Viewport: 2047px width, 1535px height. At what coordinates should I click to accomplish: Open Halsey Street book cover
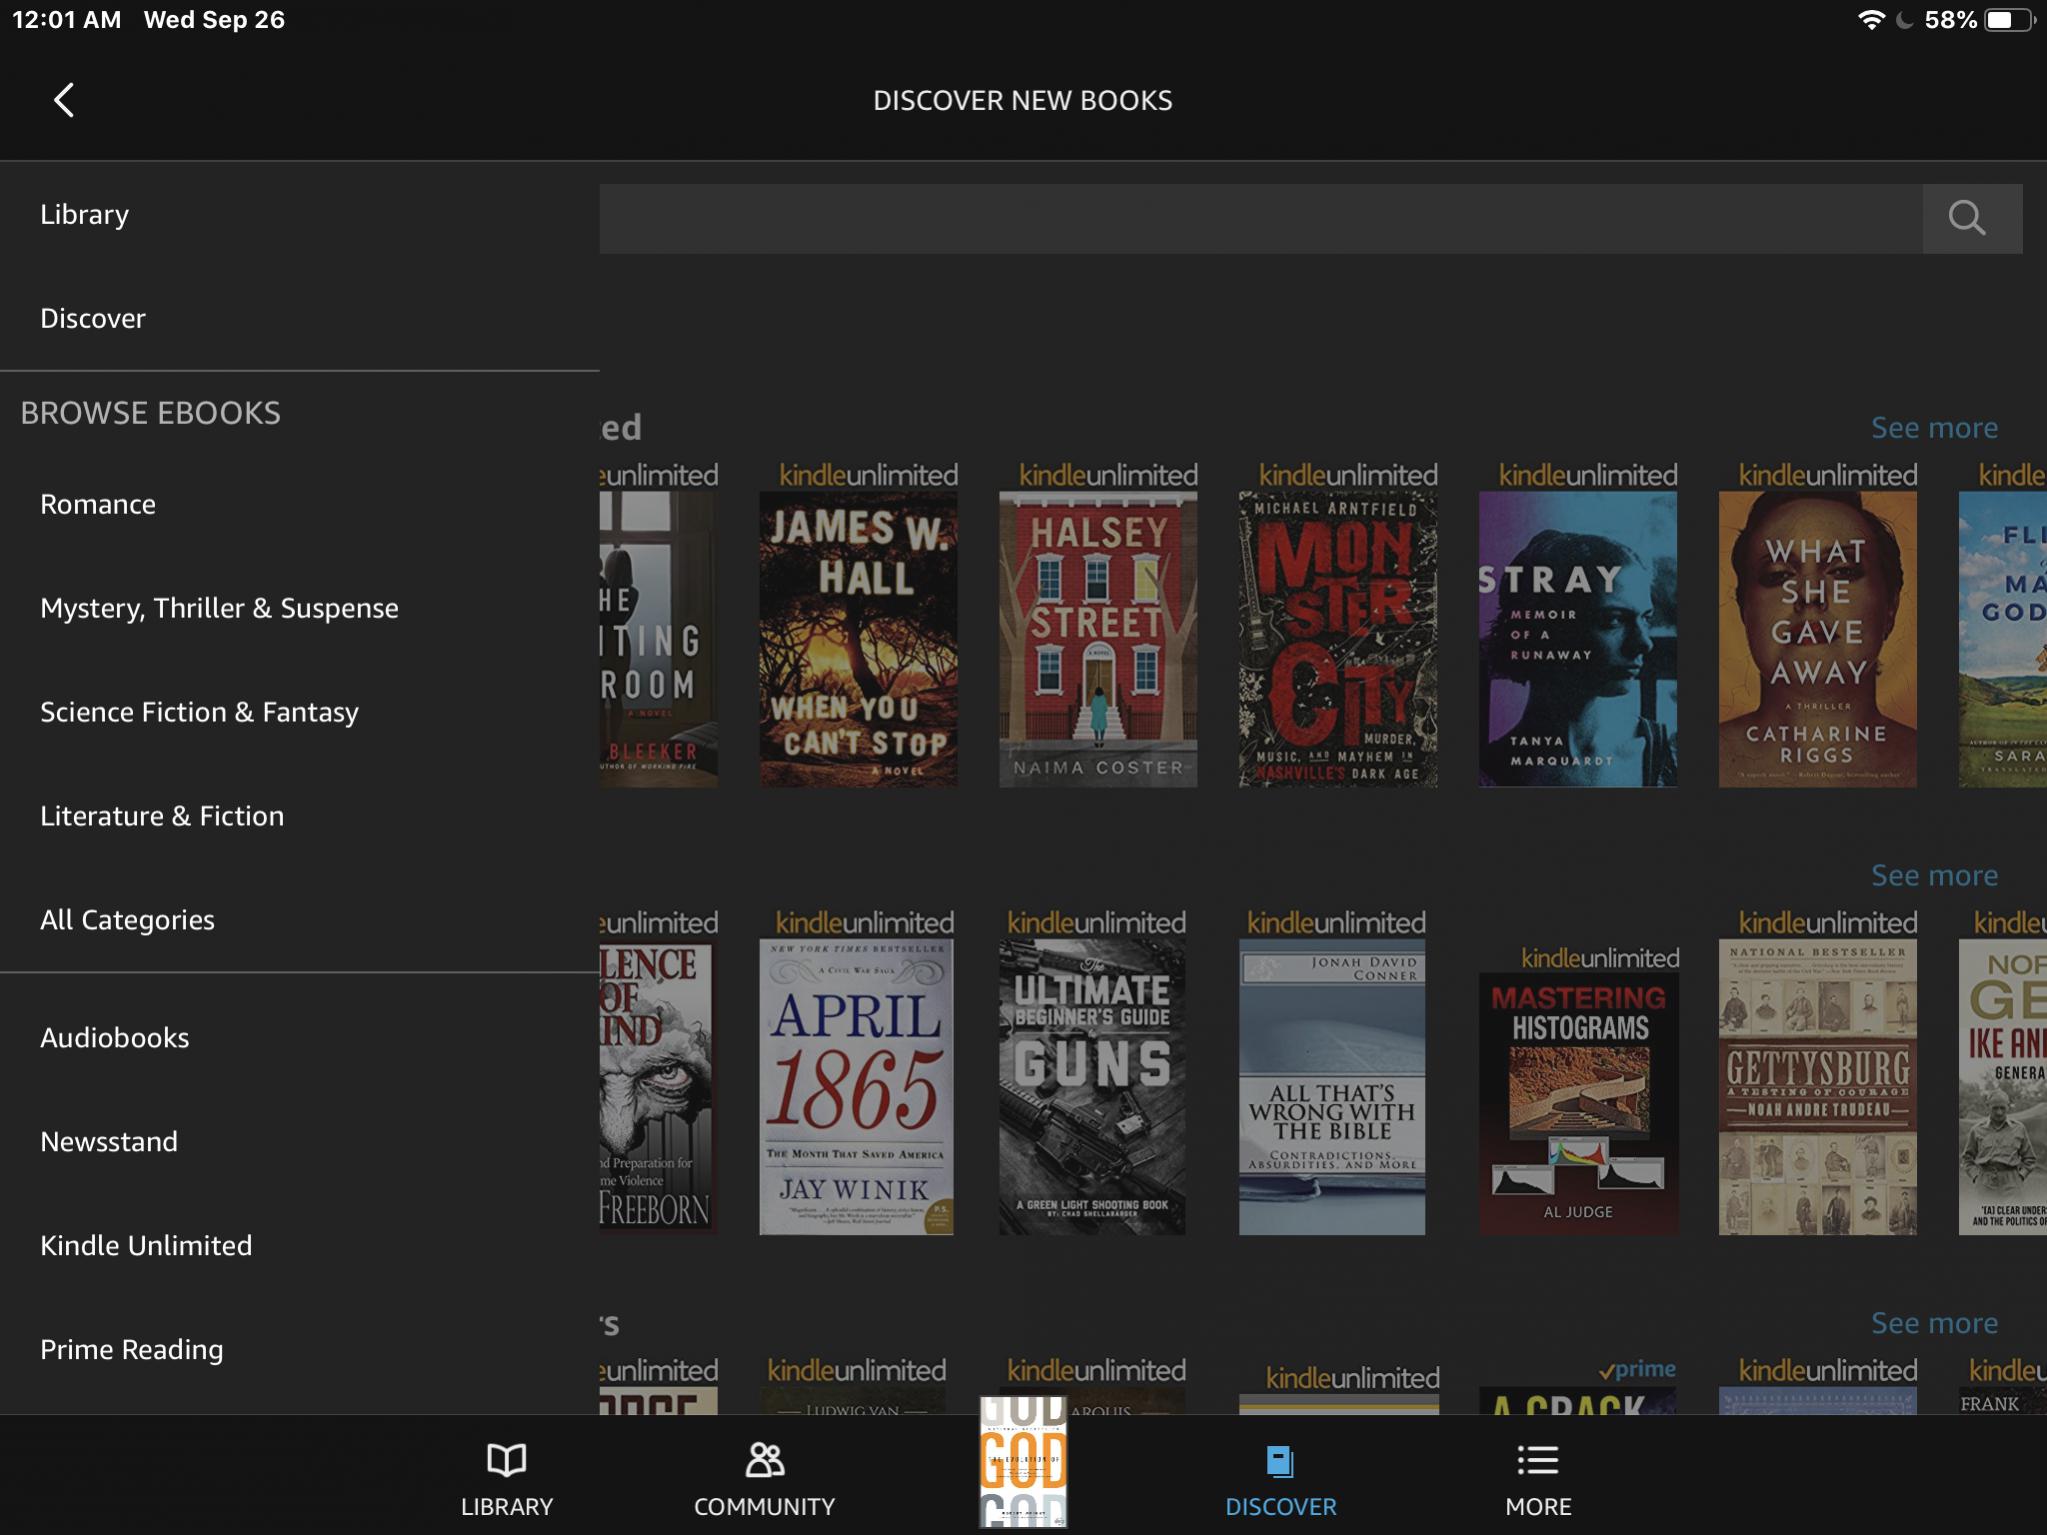pos(1098,638)
